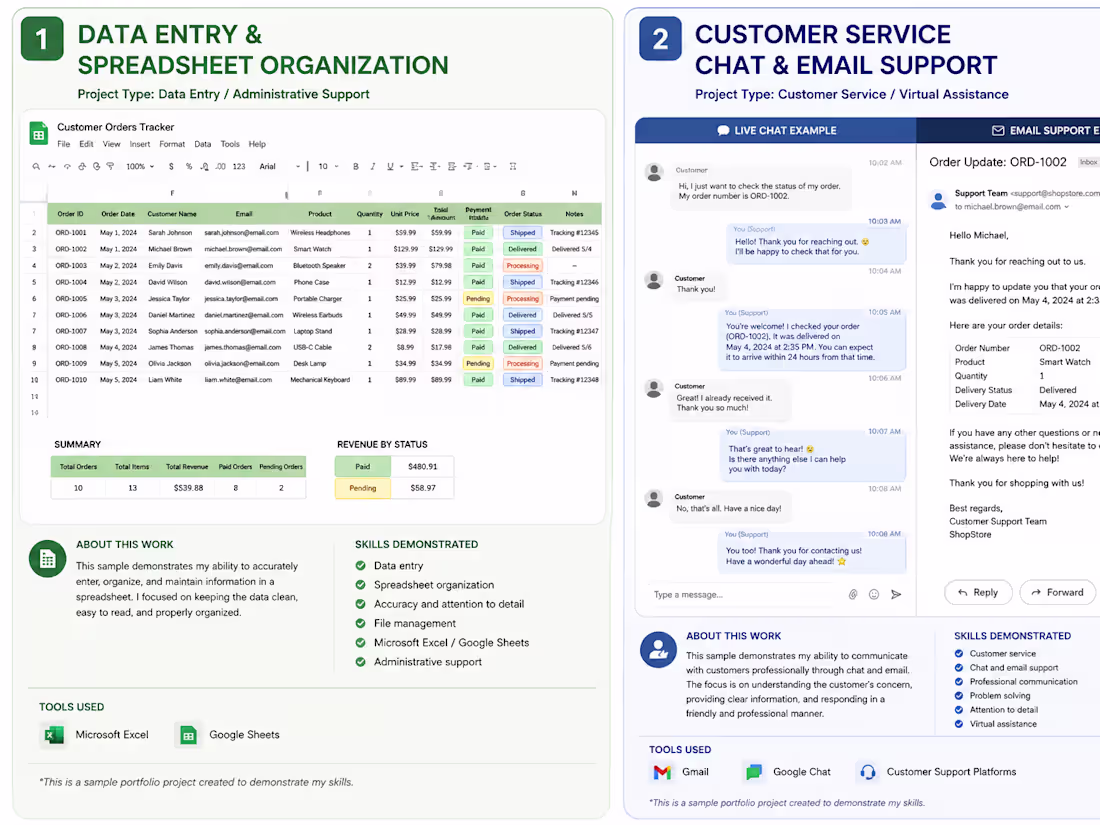Click the search magnifier icon in spreadsheet toolbar
Image resolution: width=1100 pixels, height=825 pixels.
(36, 167)
